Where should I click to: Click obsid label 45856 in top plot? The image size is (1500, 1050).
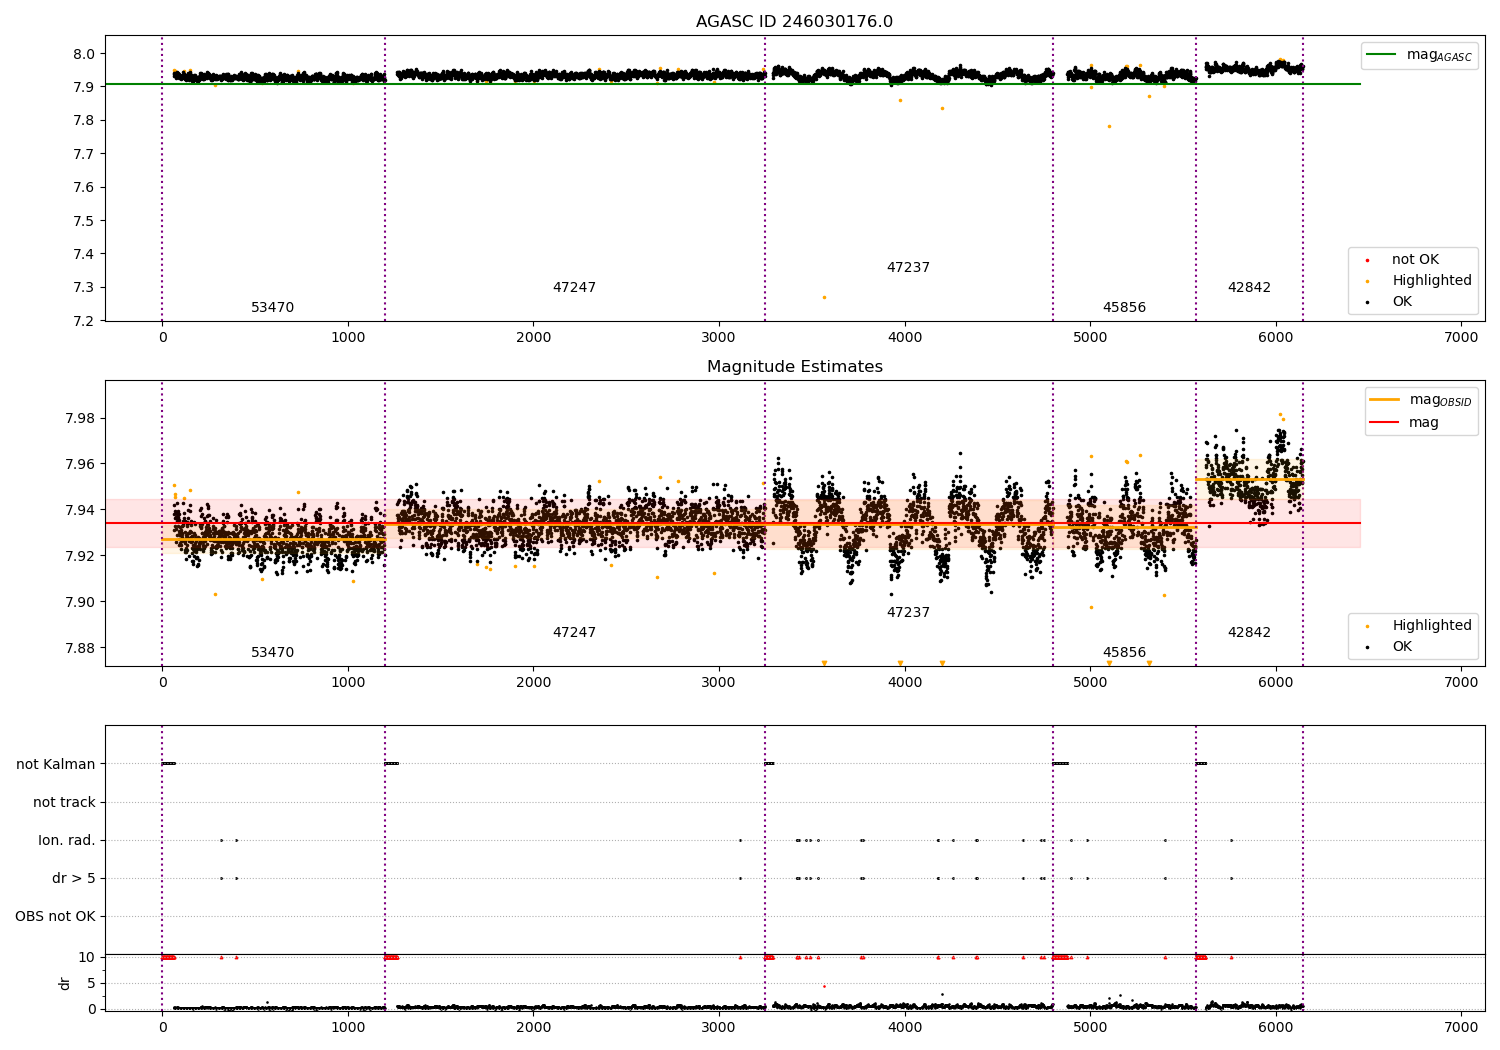pyautogui.click(x=1124, y=308)
